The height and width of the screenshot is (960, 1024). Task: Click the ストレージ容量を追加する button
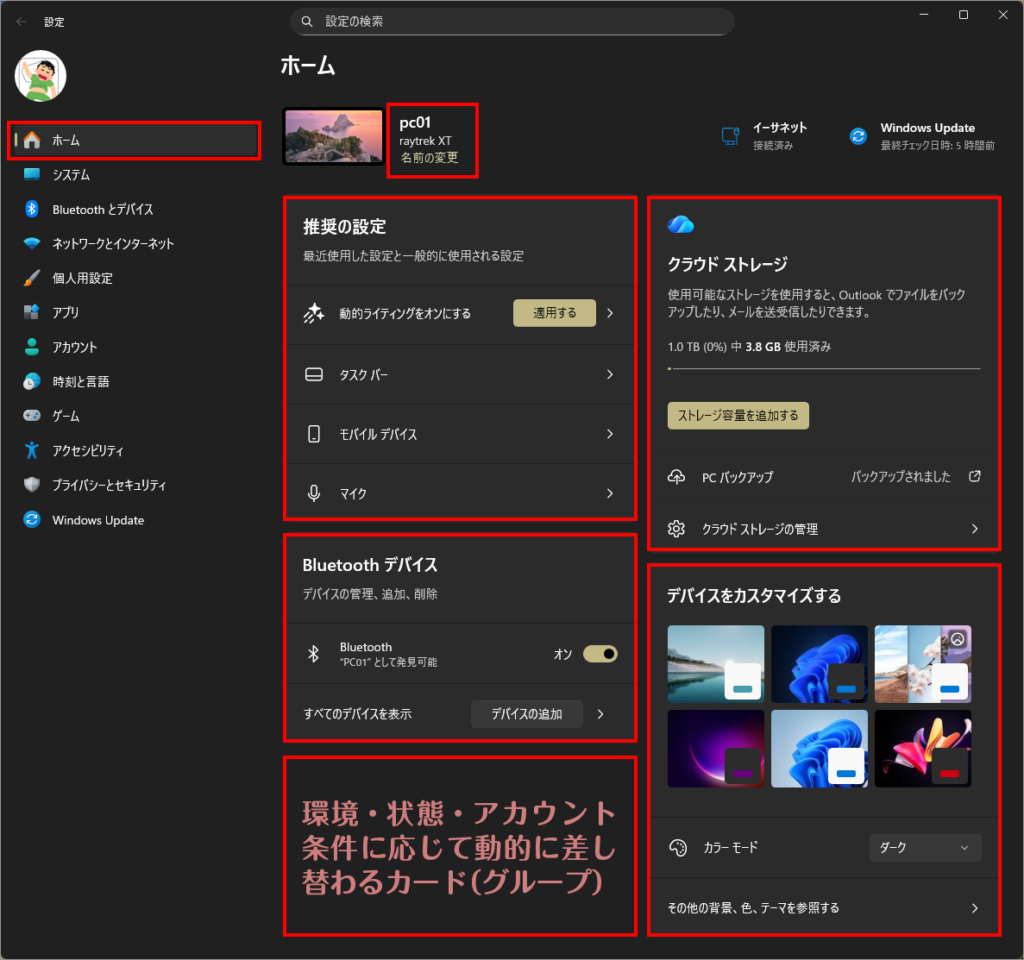pos(738,415)
